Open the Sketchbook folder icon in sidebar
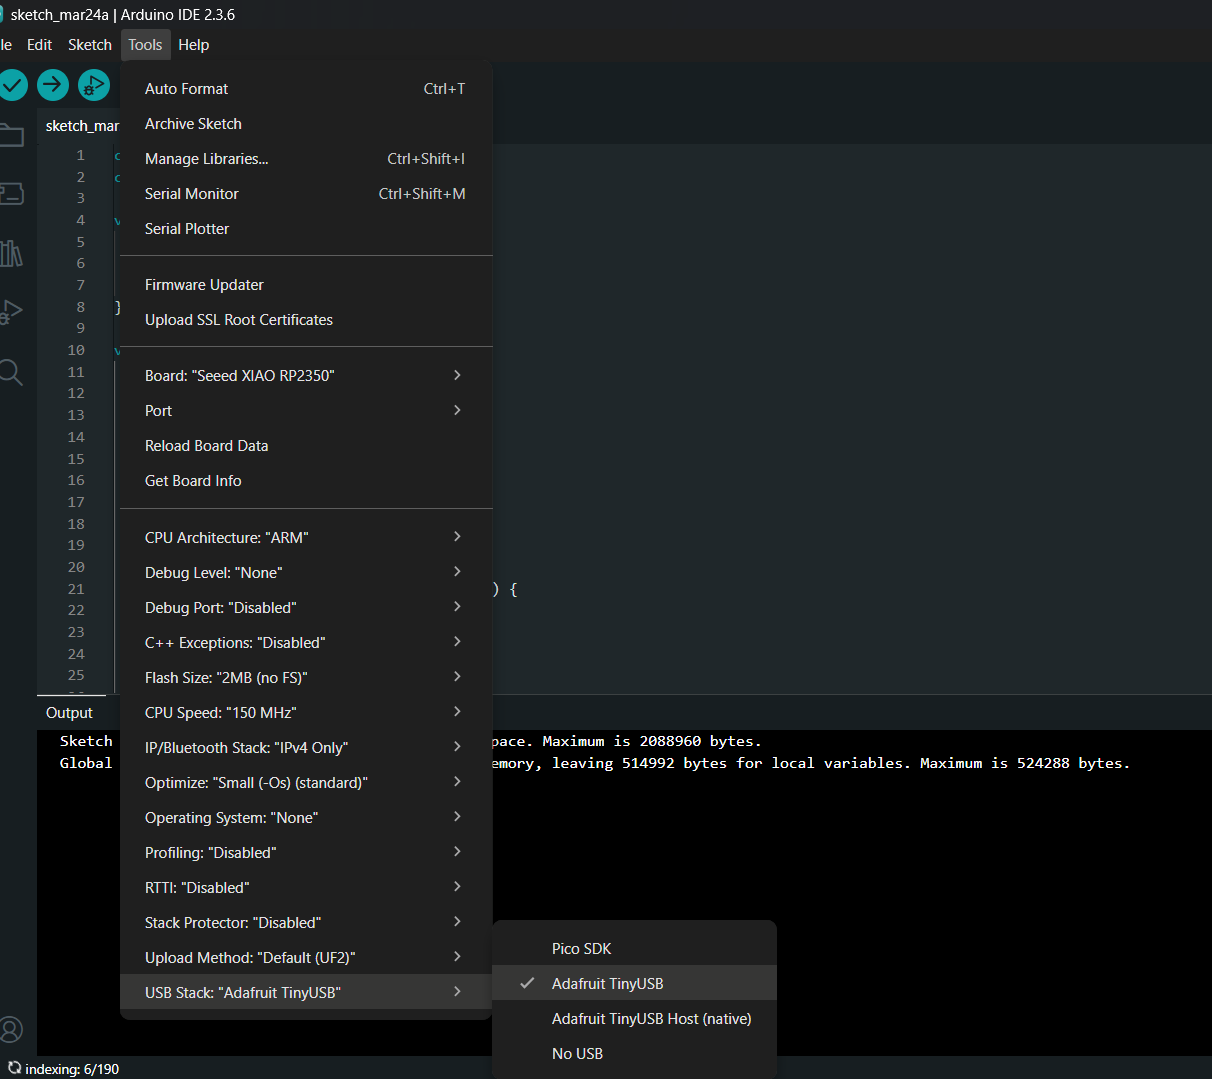 [11, 135]
